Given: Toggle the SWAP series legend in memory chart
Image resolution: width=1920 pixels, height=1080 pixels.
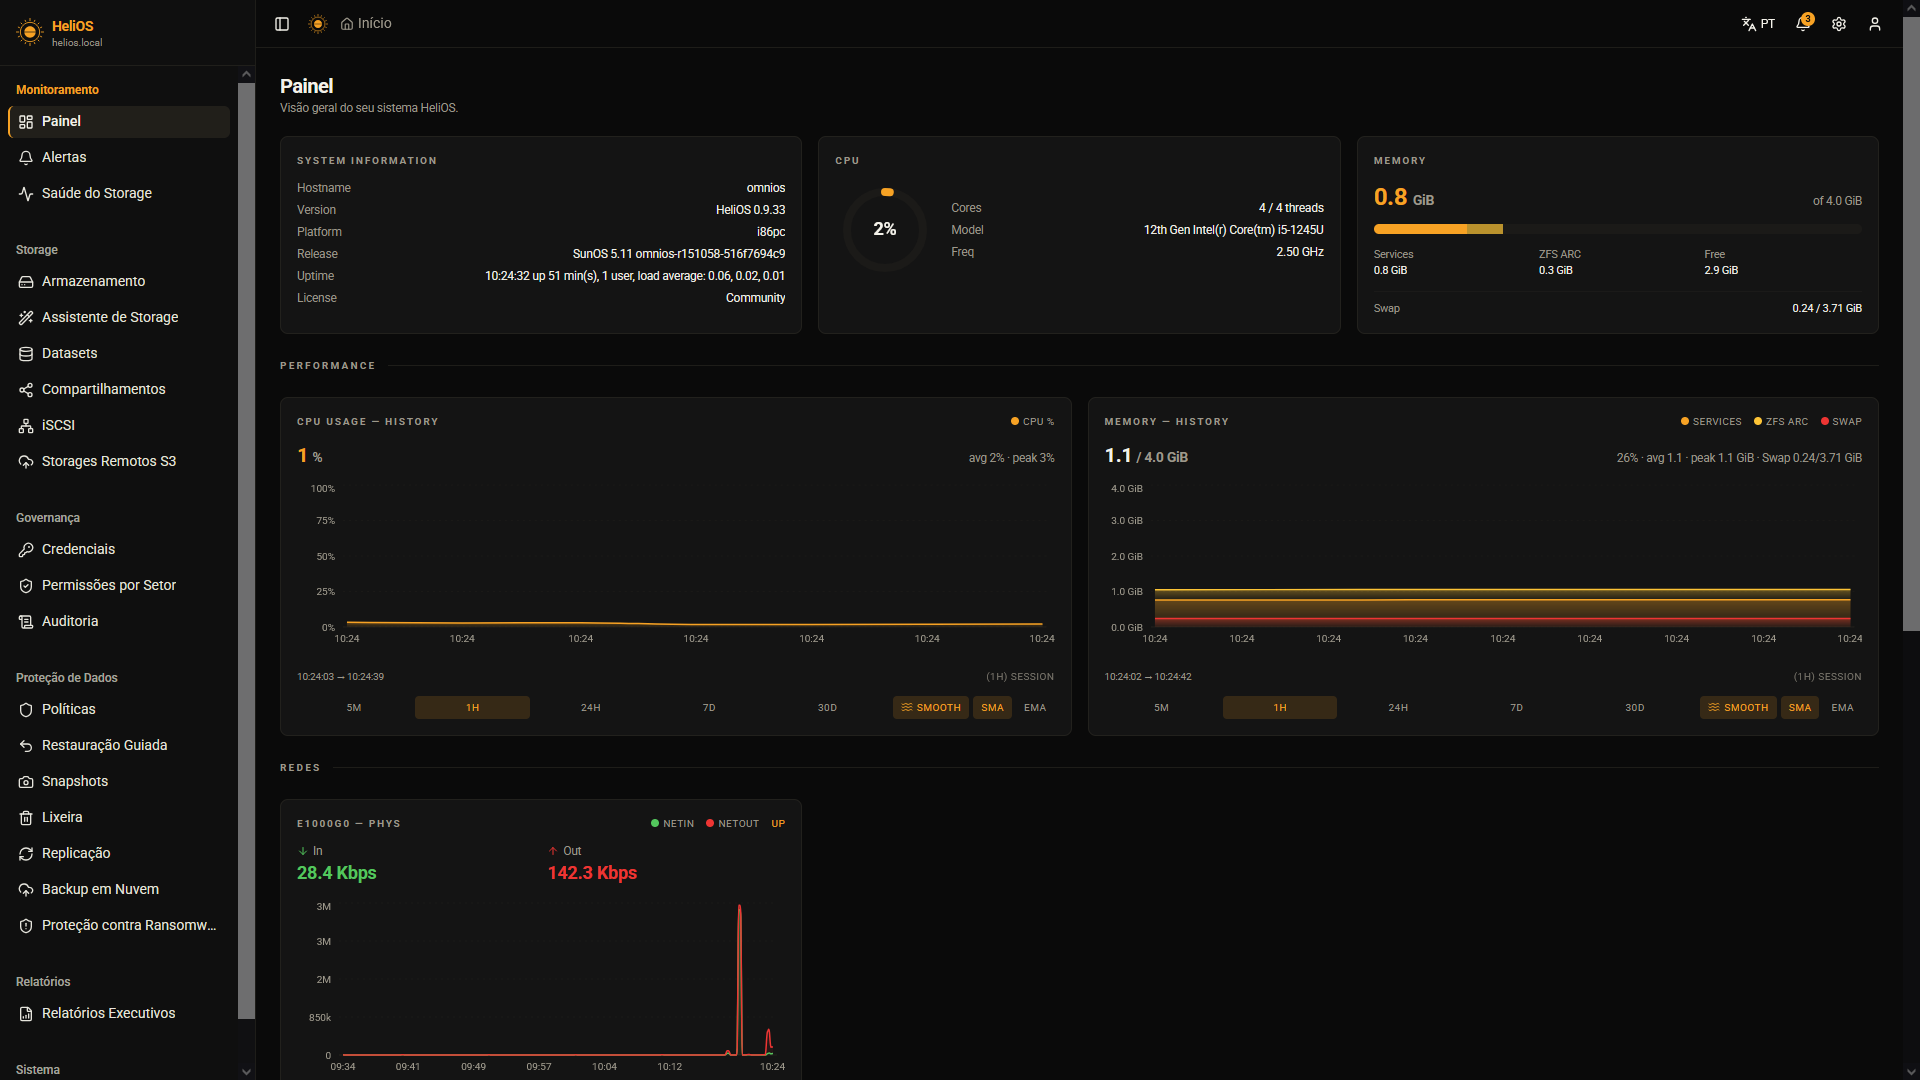Looking at the screenshot, I should pyautogui.click(x=1841, y=422).
